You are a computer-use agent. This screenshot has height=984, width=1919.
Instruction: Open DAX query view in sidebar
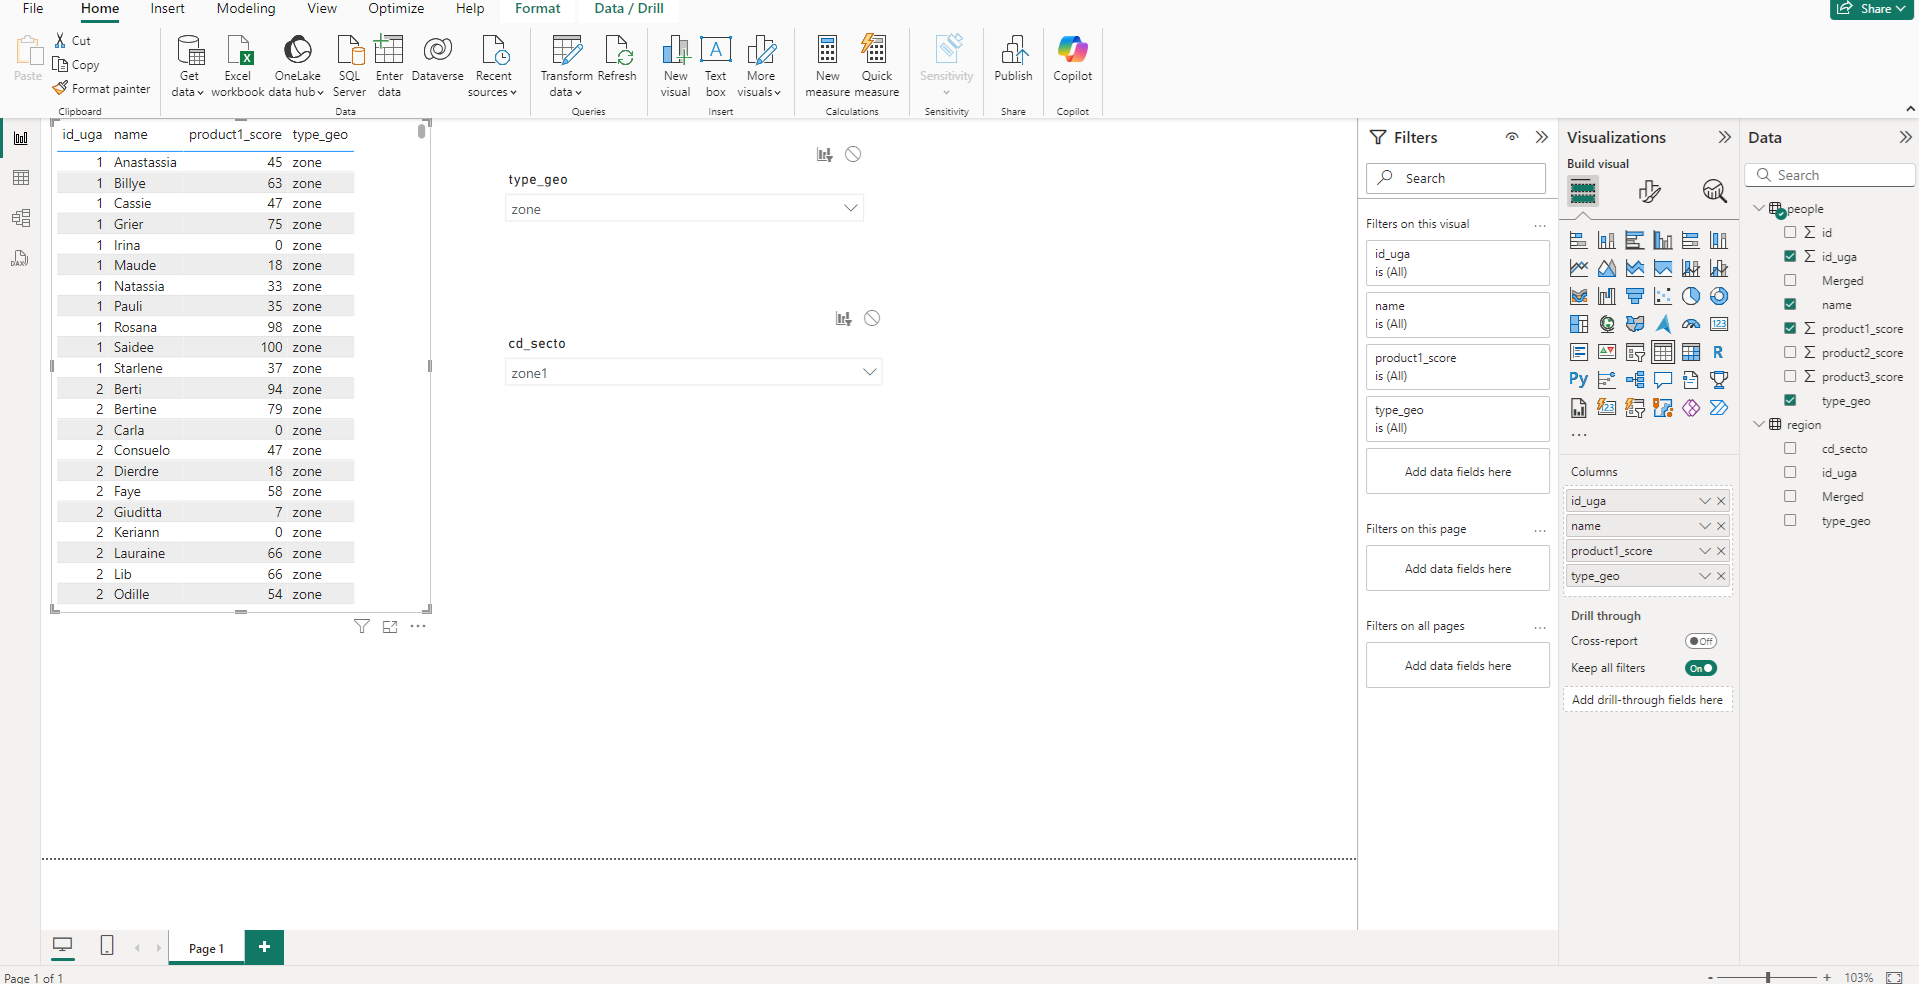(20, 258)
